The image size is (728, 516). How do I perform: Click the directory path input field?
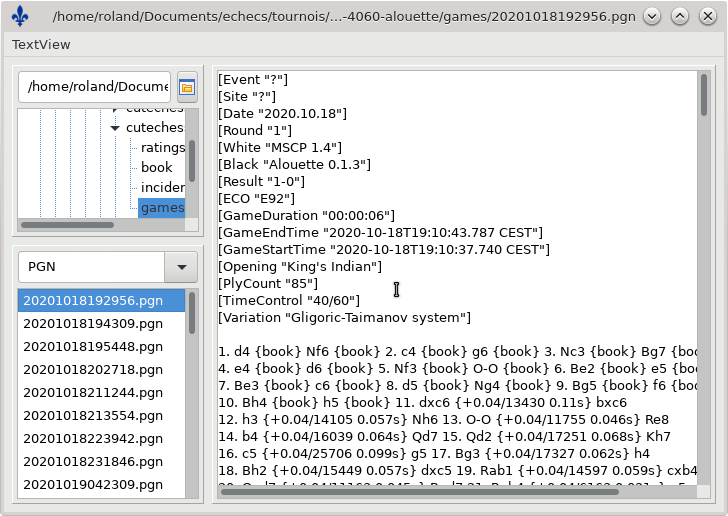point(95,88)
